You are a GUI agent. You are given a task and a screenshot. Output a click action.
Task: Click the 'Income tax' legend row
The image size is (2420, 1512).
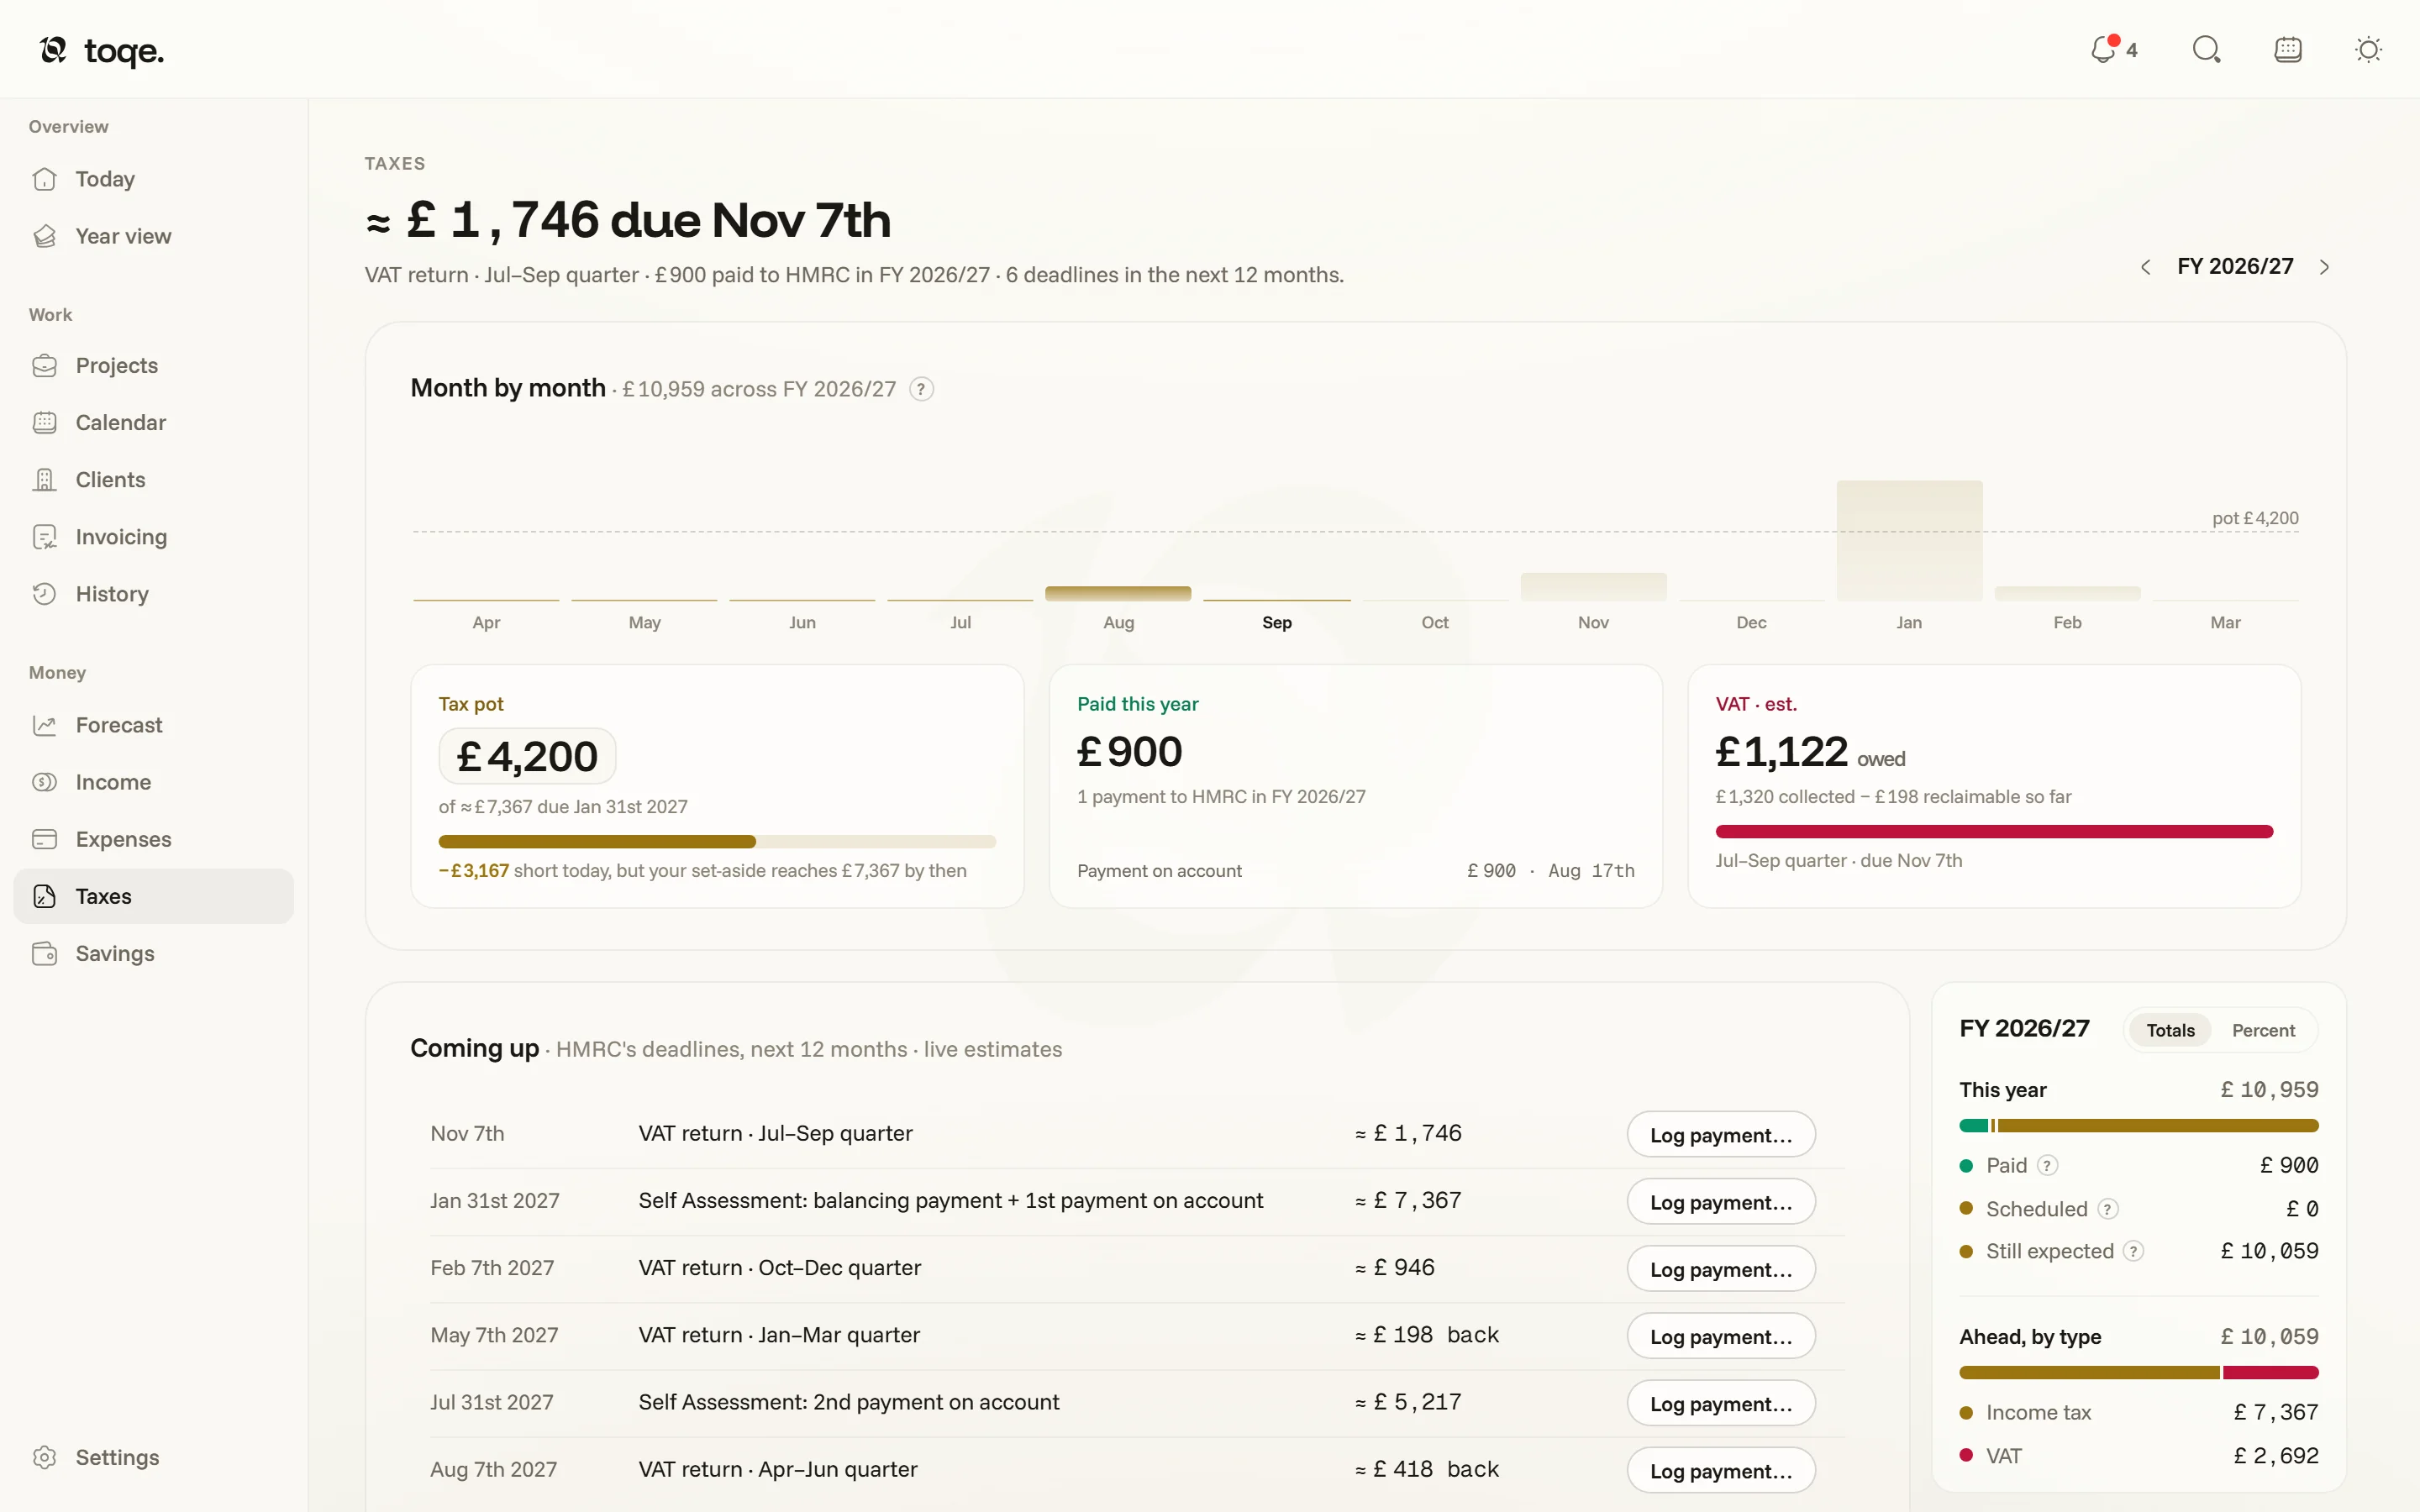click(x=2138, y=1412)
